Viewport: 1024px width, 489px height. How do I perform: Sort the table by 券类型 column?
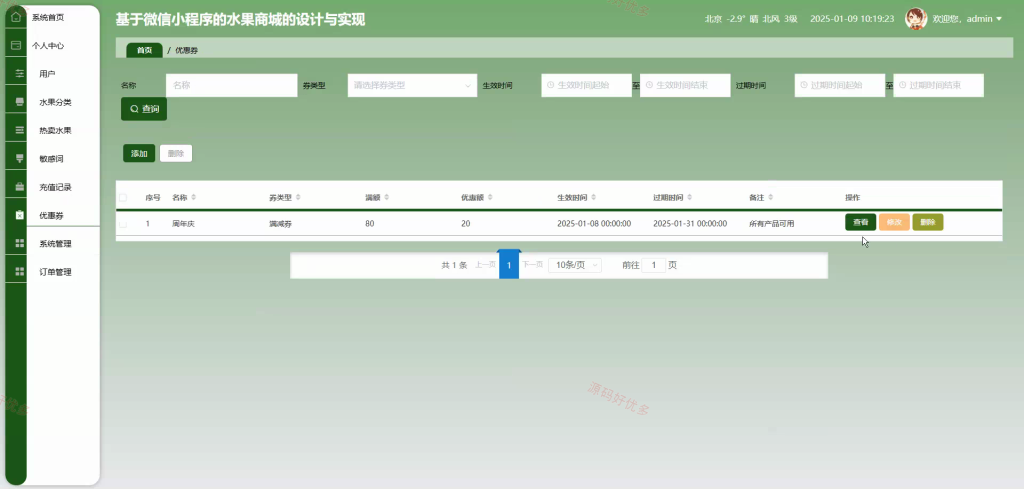(298, 197)
